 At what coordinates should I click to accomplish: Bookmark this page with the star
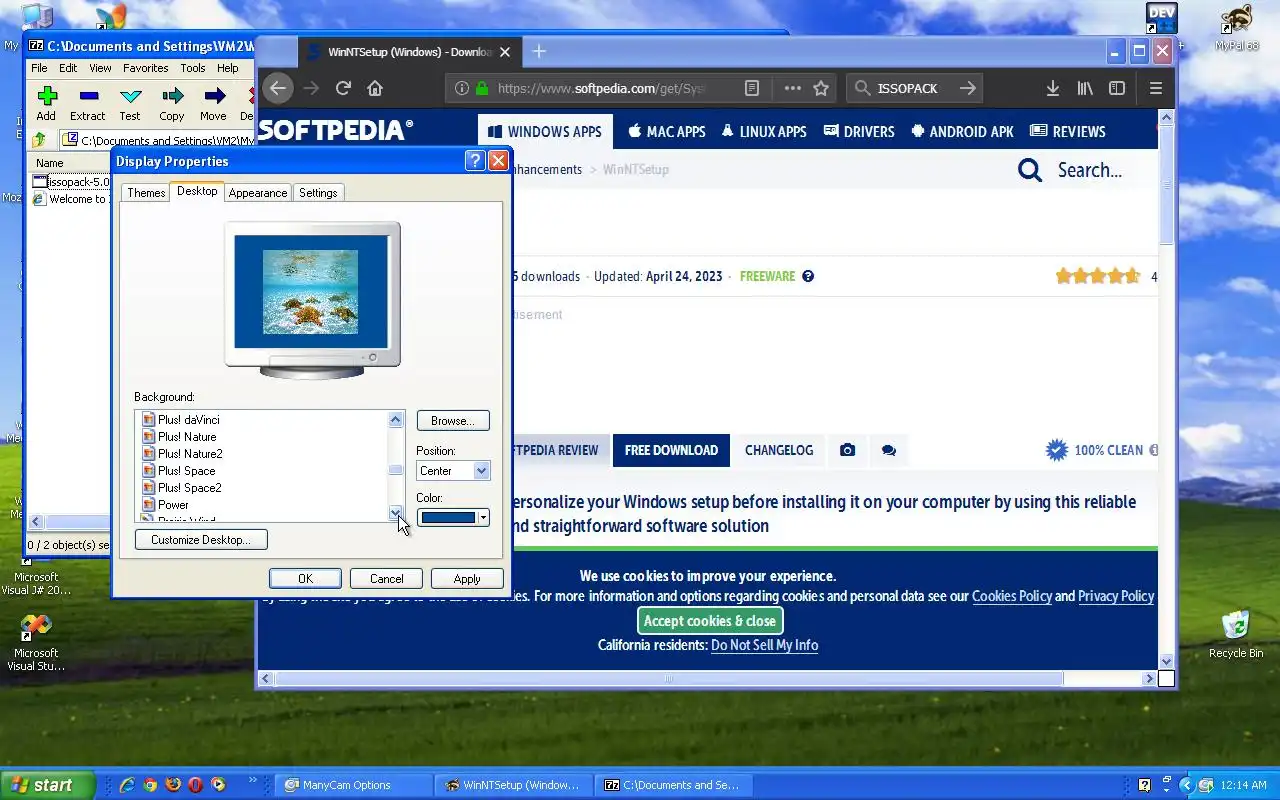click(821, 88)
